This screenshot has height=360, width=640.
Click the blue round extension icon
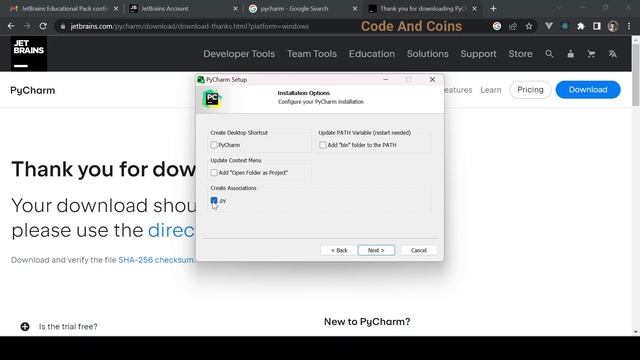(565, 26)
